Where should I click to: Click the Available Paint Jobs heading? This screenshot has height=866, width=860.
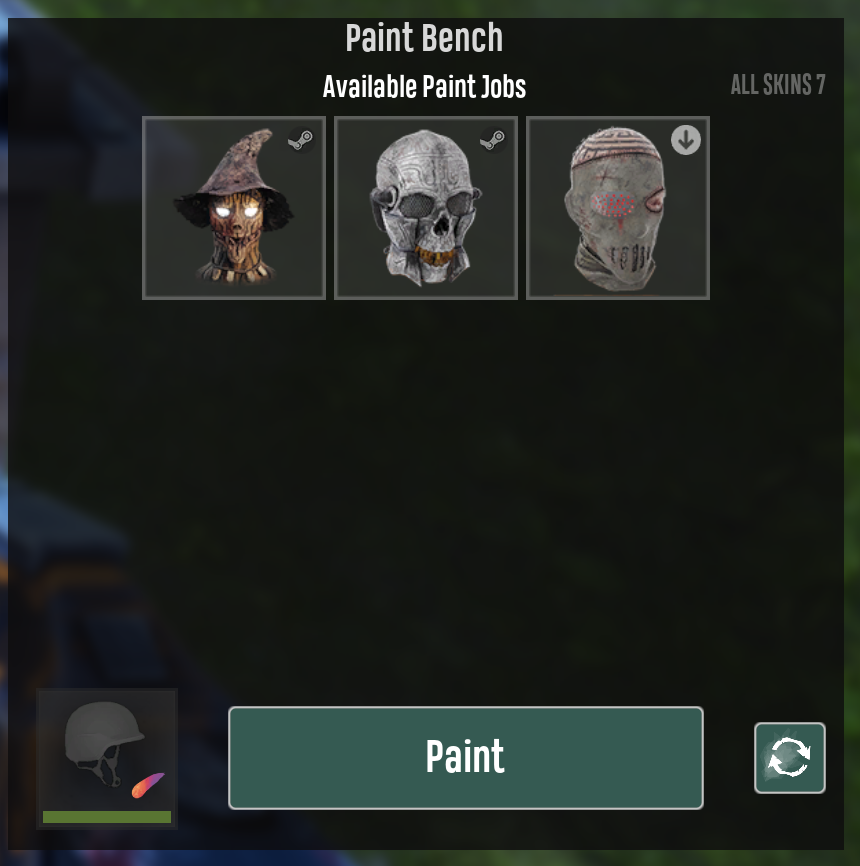[424, 87]
